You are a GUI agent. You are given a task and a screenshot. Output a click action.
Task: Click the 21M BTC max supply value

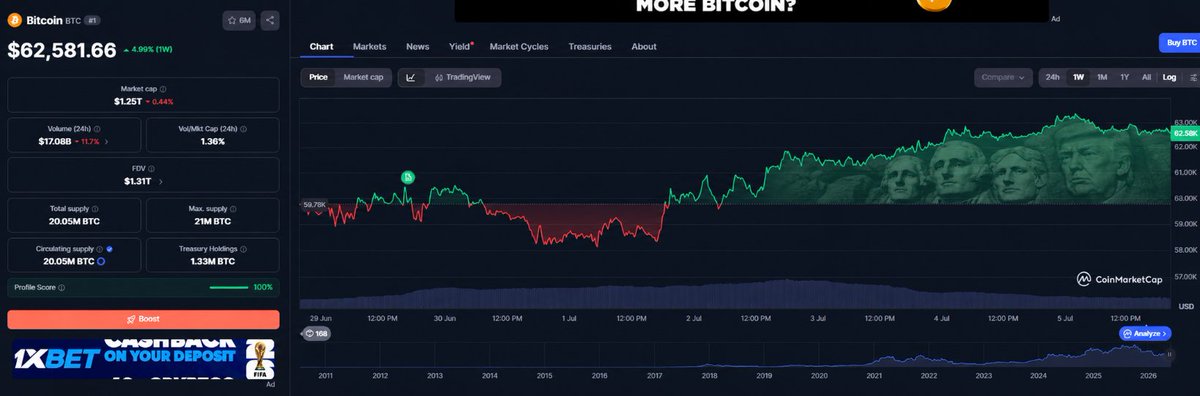tap(212, 221)
